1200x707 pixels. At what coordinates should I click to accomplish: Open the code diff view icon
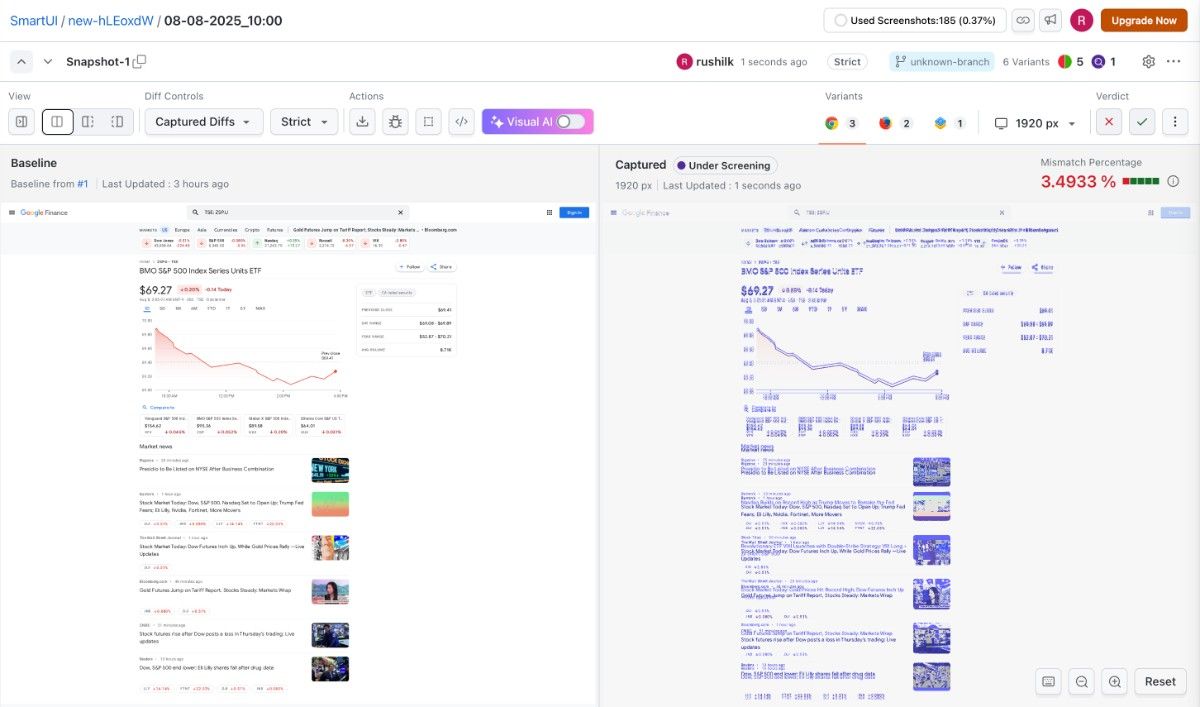tap(460, 121)
